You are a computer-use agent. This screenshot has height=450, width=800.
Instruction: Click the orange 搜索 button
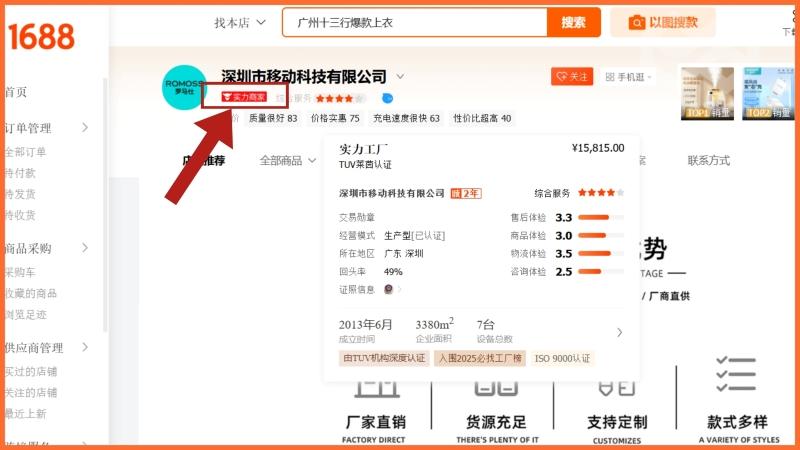point(573,22)
